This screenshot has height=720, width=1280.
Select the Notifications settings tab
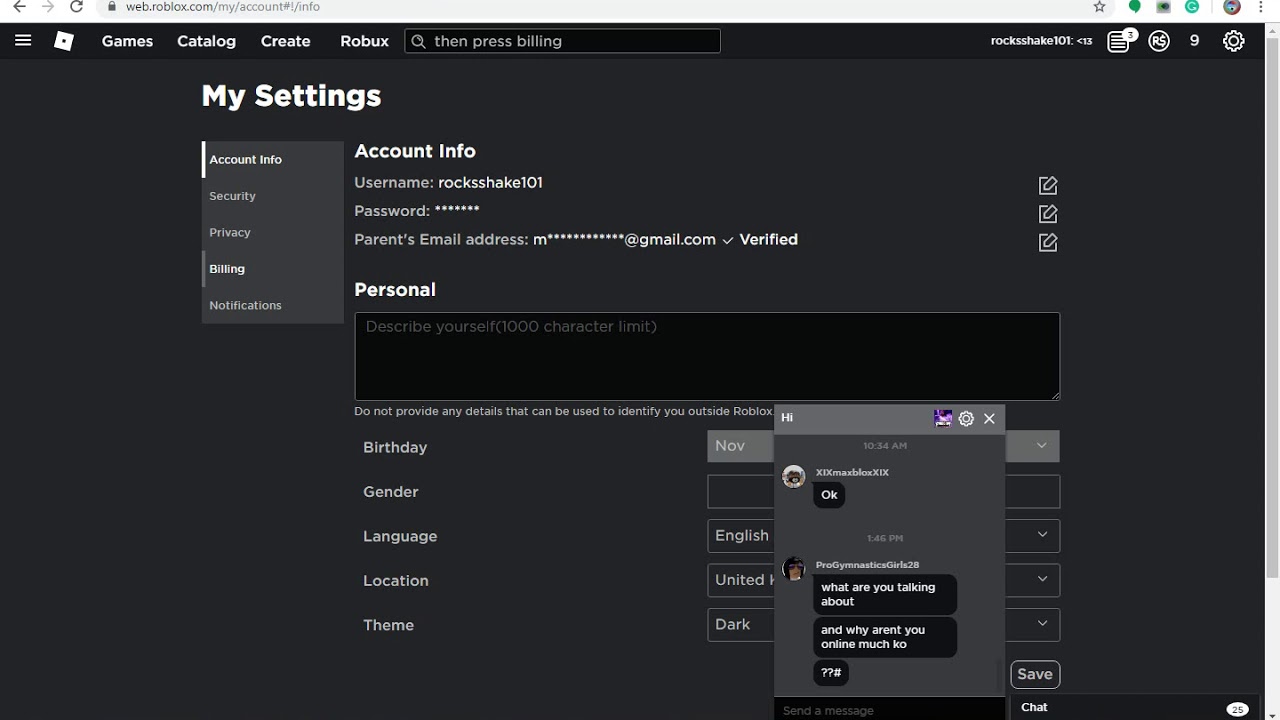pos(273,305)
